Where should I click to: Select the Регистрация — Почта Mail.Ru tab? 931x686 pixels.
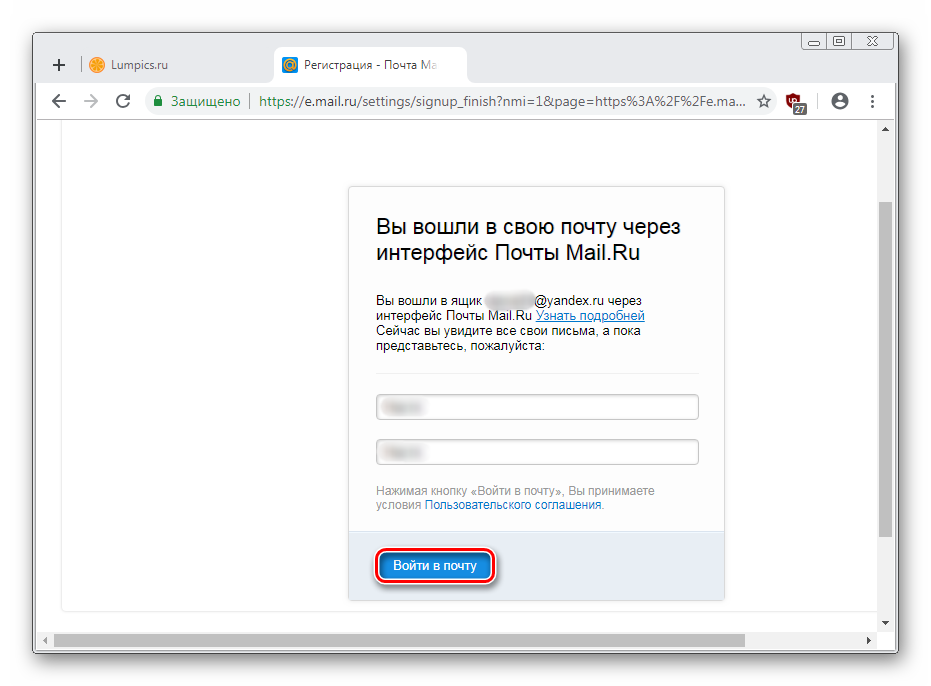coord(370,64)
